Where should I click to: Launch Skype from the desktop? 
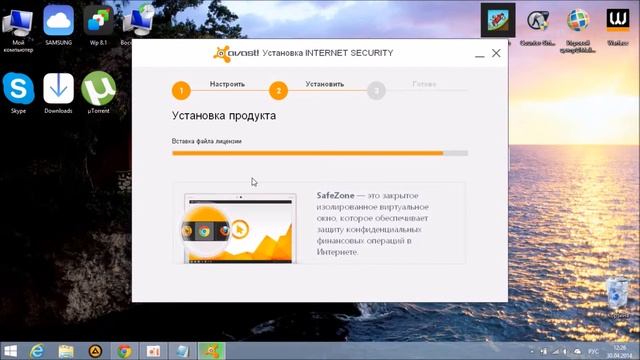click(x=18, y=93)
